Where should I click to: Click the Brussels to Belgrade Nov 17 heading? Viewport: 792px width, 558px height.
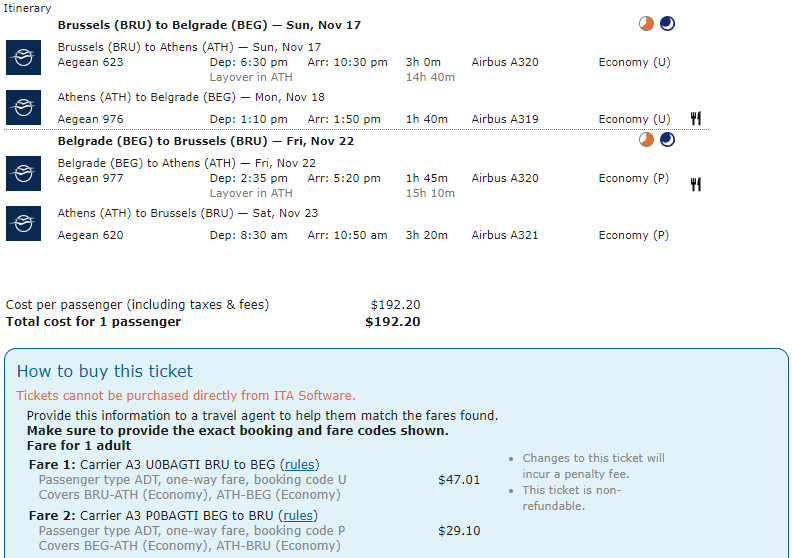pos(209,25)
